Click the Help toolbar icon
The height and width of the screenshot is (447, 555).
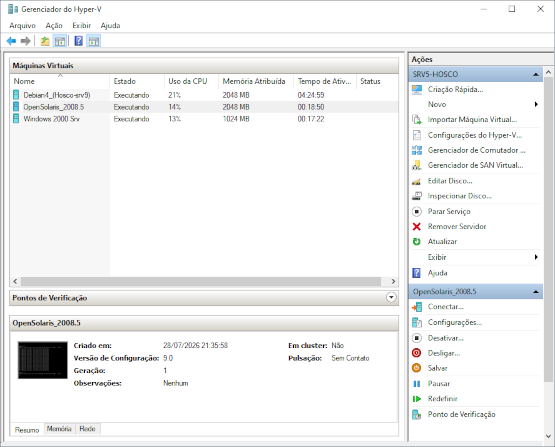tap(79, 41)
